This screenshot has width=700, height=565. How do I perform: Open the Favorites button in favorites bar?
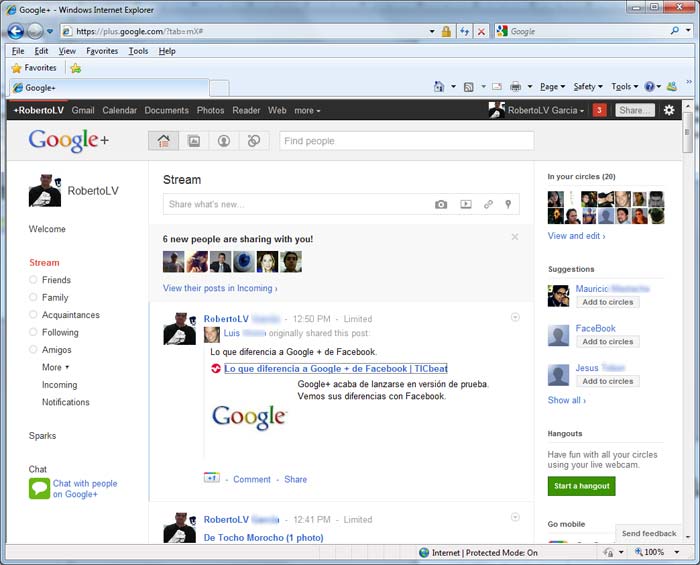coord(34,68)
